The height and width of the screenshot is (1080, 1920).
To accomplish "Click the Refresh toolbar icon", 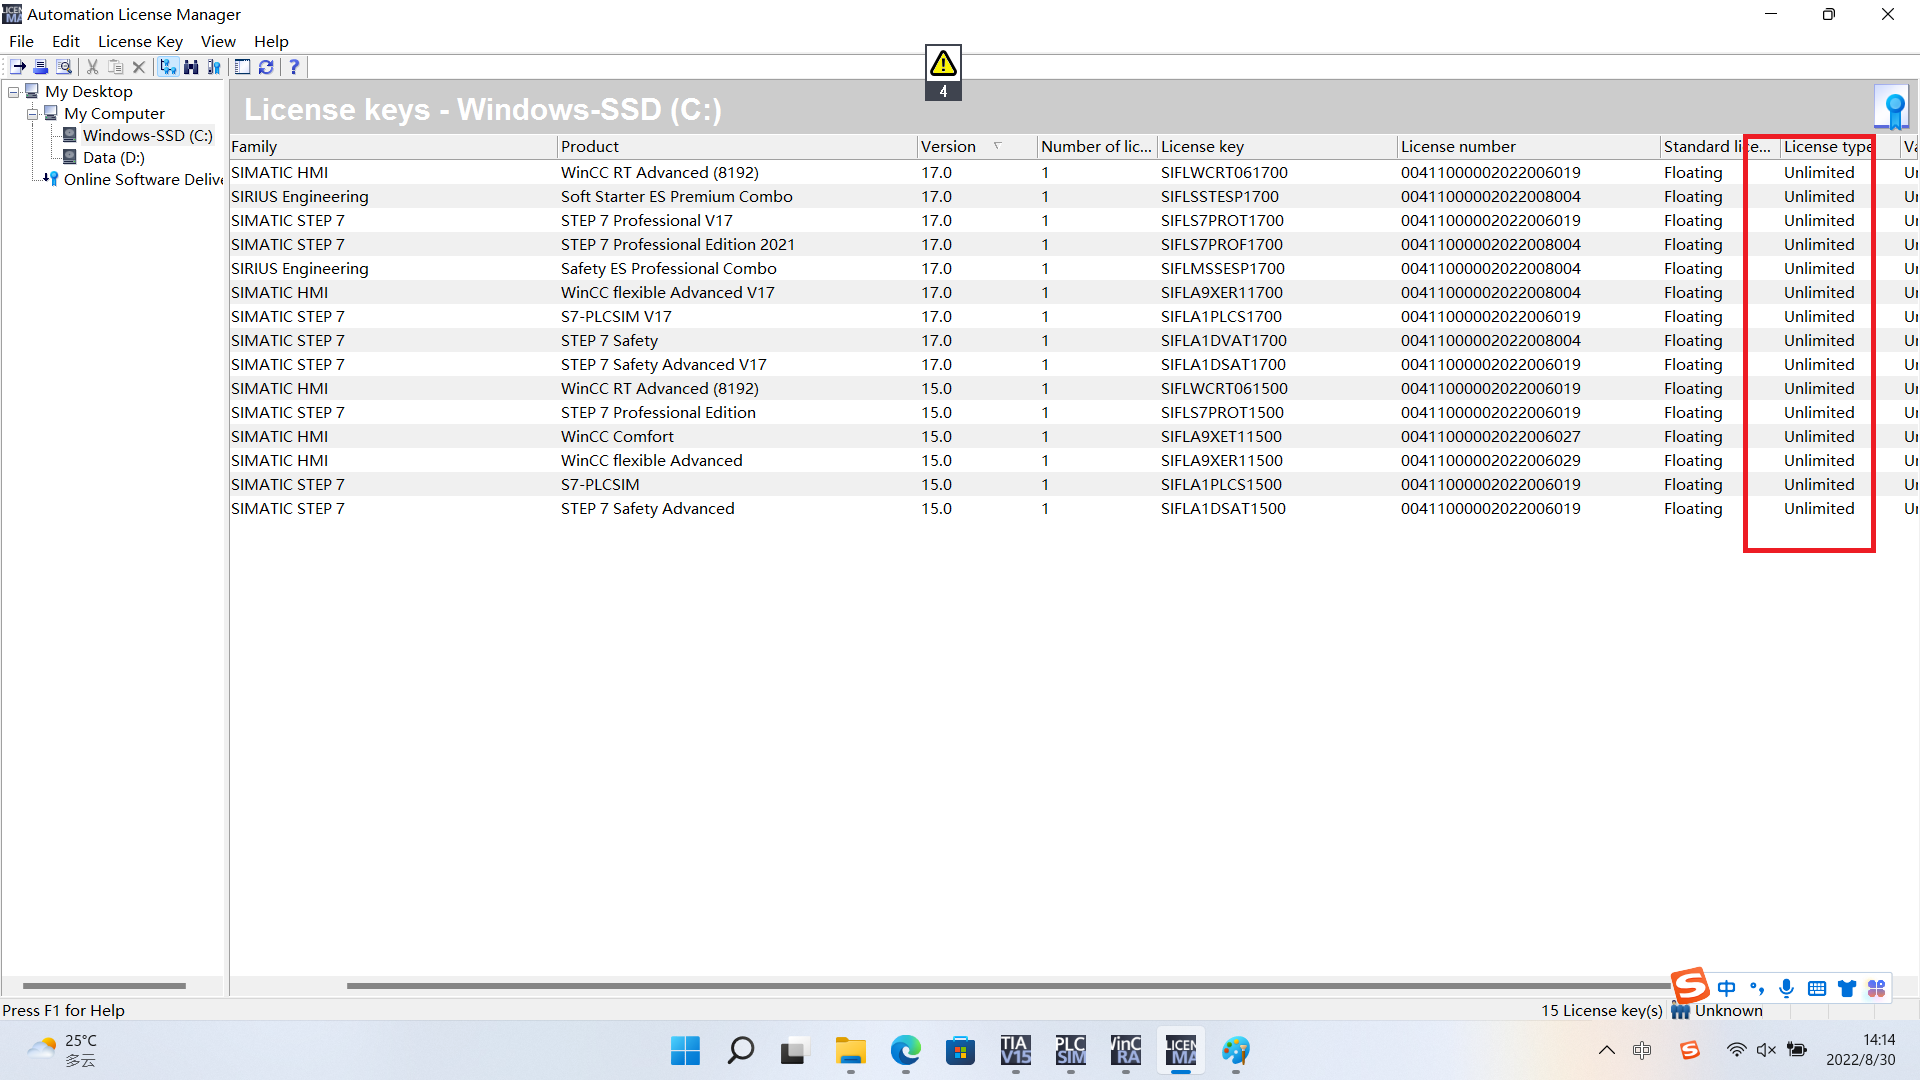I will click(266, 67).
